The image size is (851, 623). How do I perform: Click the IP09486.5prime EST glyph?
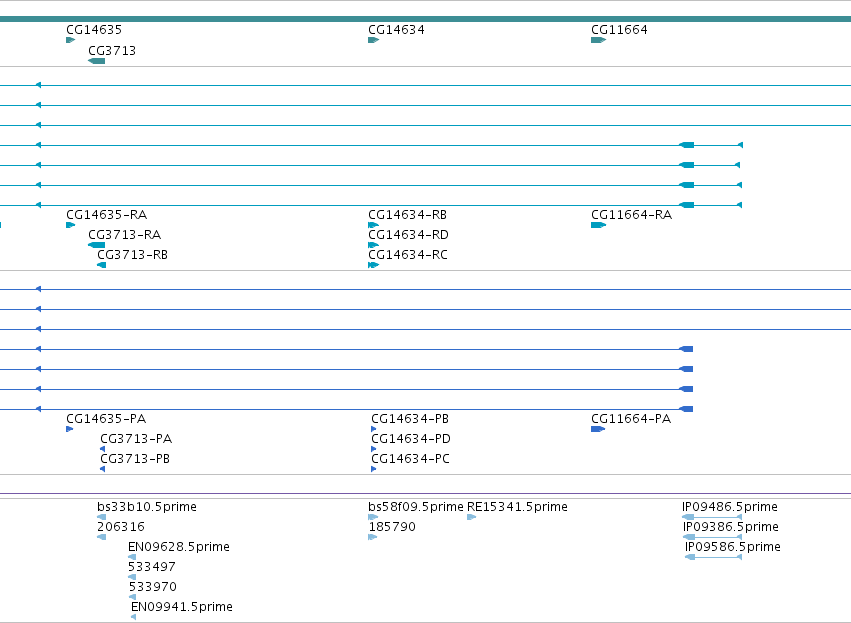[x=712, y=517]
